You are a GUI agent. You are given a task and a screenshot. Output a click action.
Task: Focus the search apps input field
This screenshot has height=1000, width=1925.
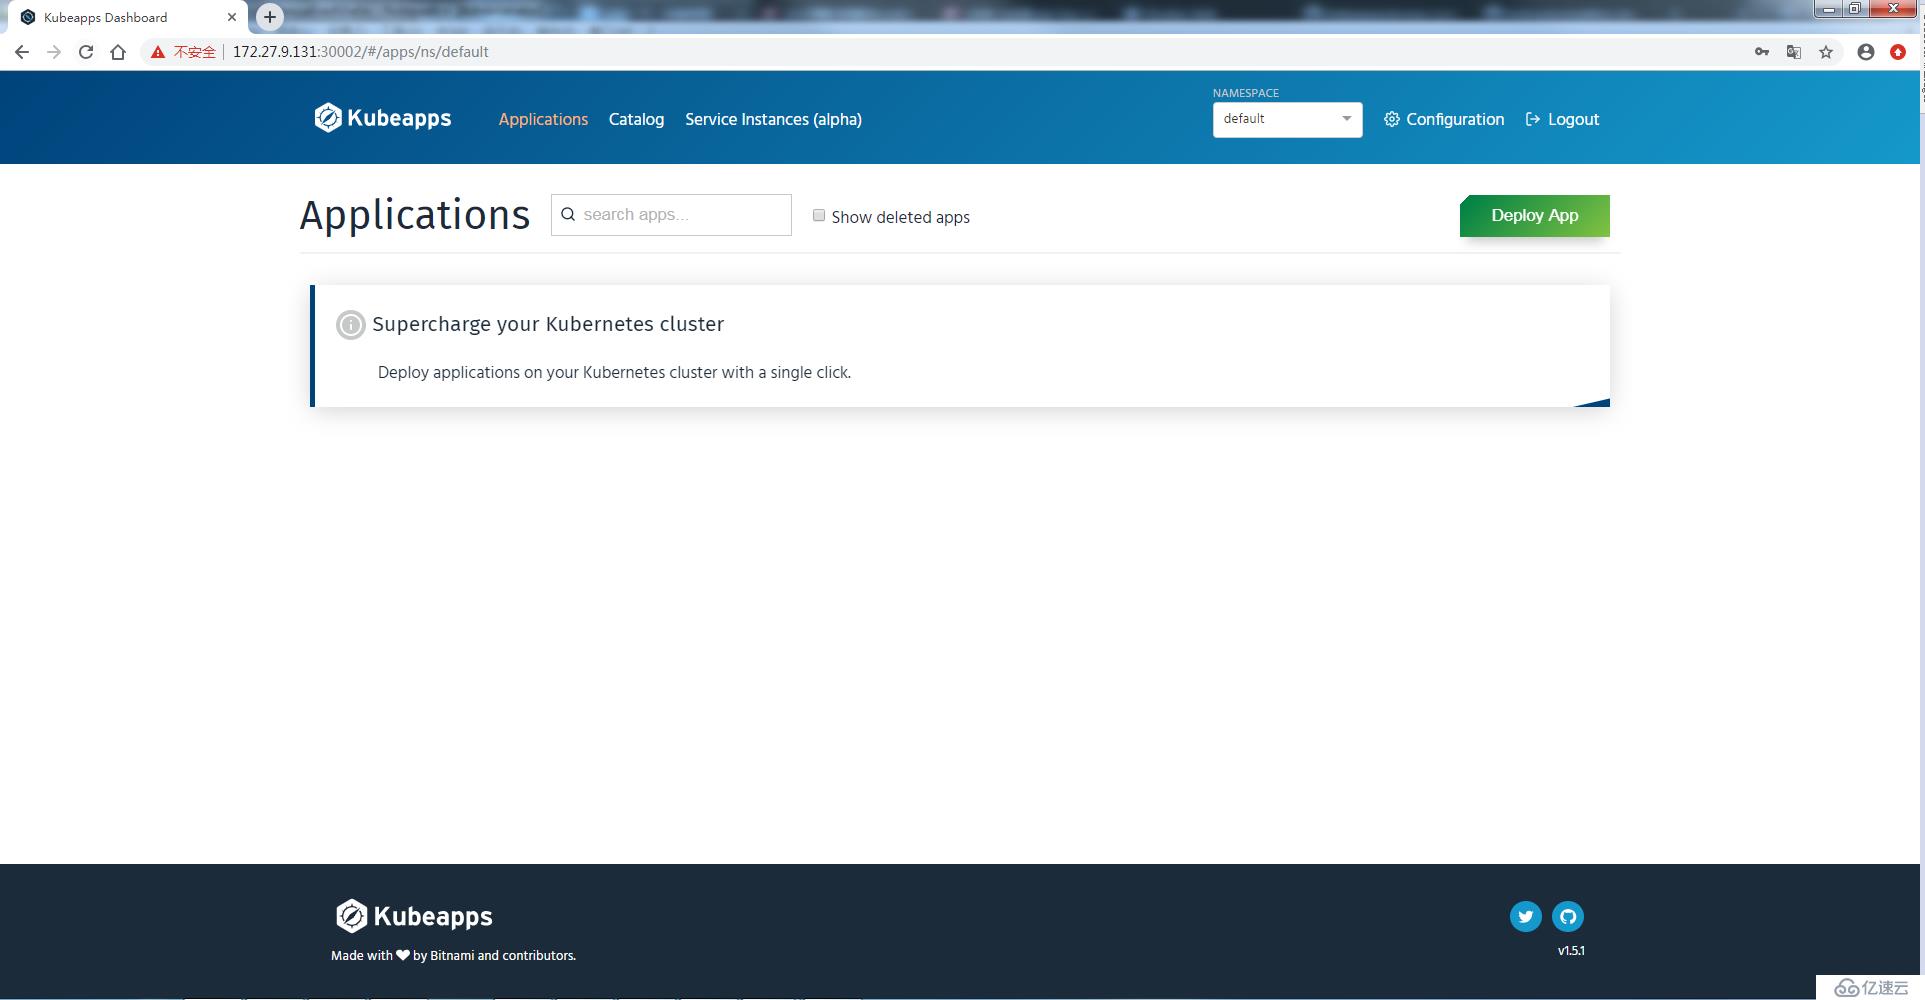671,215
